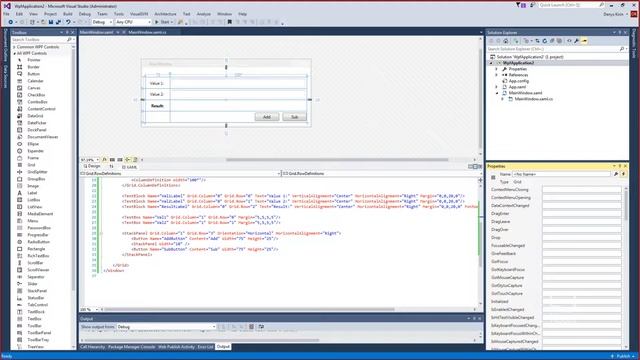Screen dimensions: 640x360
Task: Toggle snap to snaplines in designer
Action: [128, 160]
